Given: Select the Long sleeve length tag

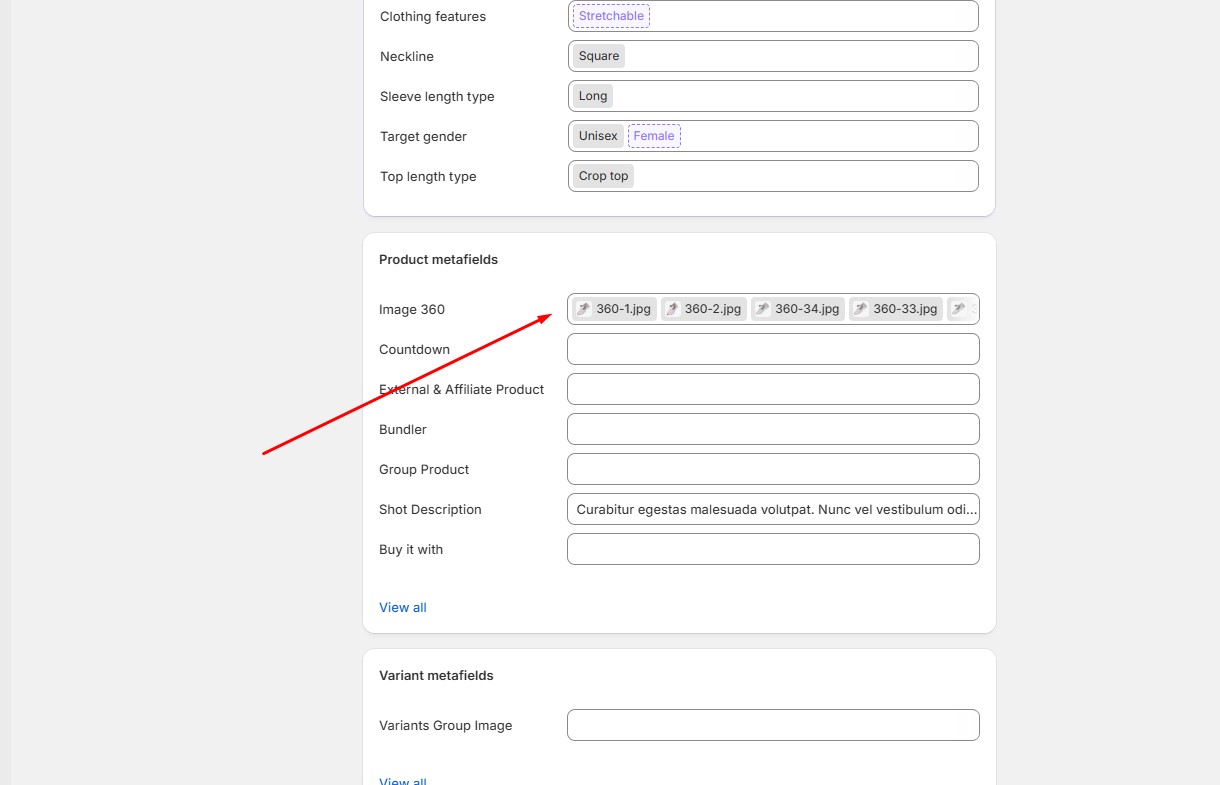Looking at the screenshot, I should 592,96.
